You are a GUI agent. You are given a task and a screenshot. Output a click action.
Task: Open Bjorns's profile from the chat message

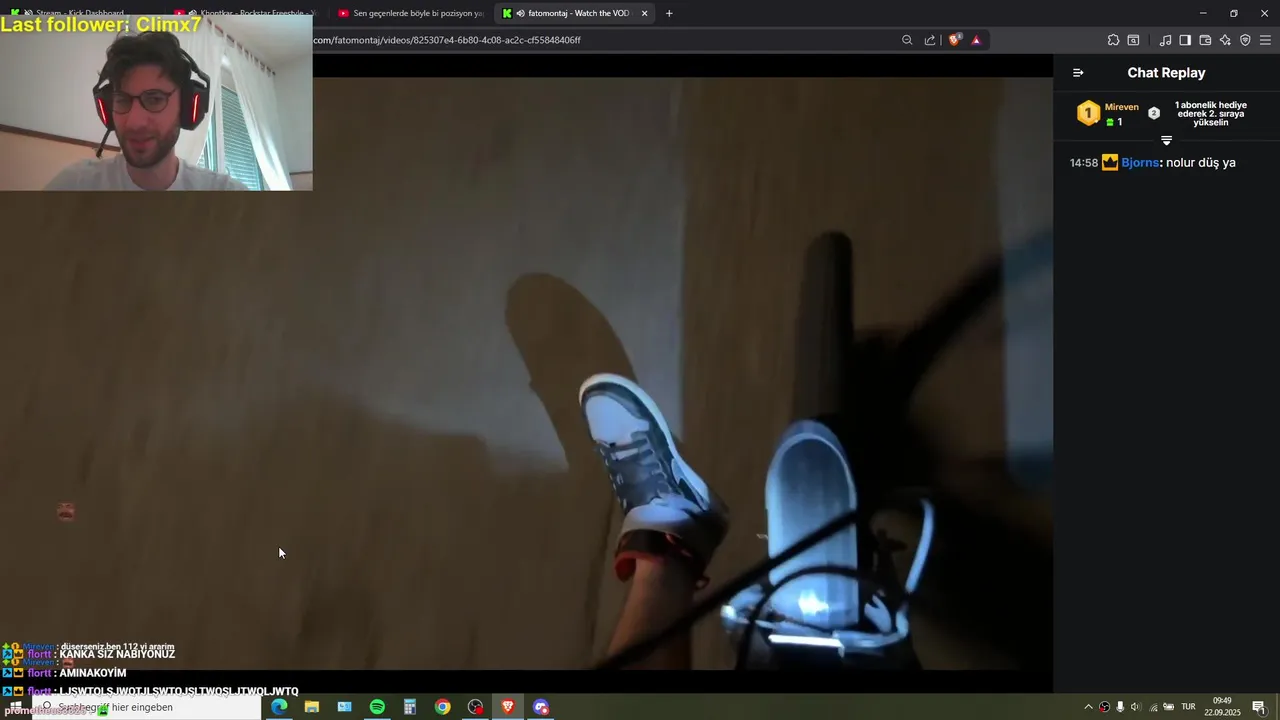(1140, 162)
